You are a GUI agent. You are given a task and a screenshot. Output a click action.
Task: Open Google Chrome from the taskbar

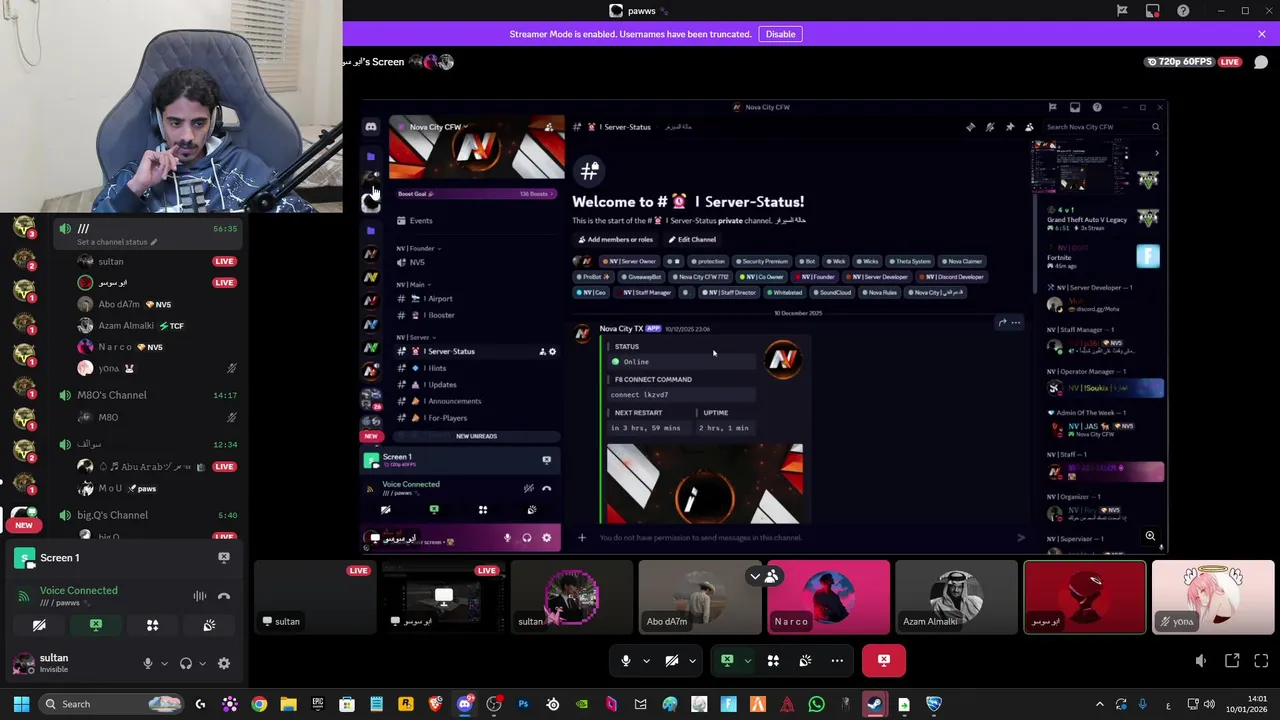click(x=259, y=704)
